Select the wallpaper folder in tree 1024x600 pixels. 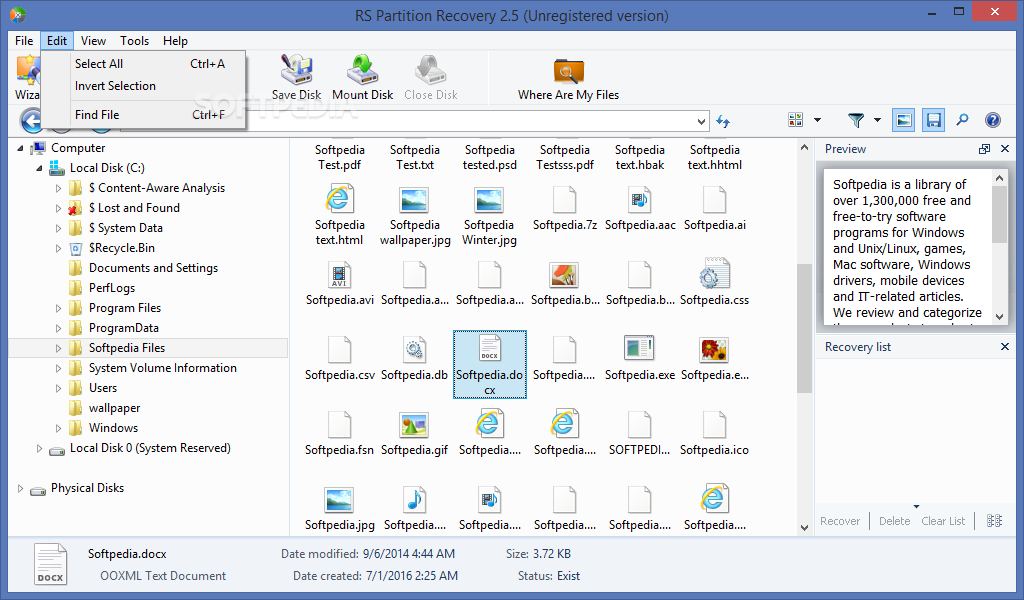pyautogui.click(x=114, y=408)
